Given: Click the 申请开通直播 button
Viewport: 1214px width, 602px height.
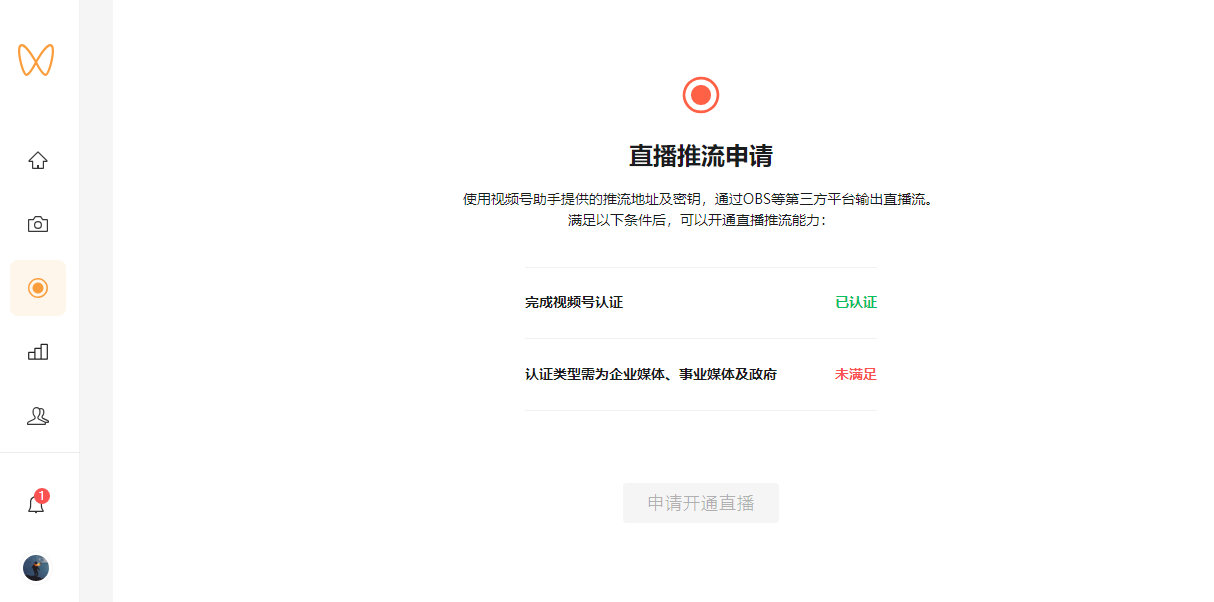Looking at the screenshot, I should 701,503.
